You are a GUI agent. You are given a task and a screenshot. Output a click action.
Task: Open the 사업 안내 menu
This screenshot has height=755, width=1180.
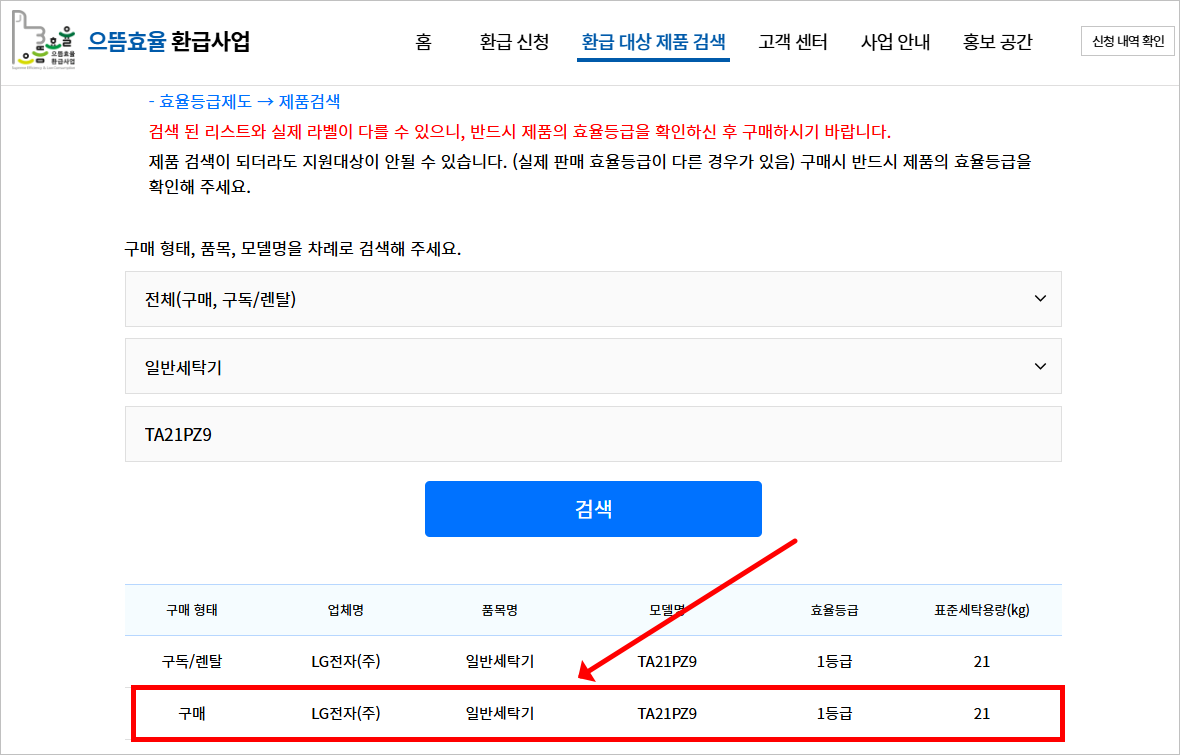point(896,42)
